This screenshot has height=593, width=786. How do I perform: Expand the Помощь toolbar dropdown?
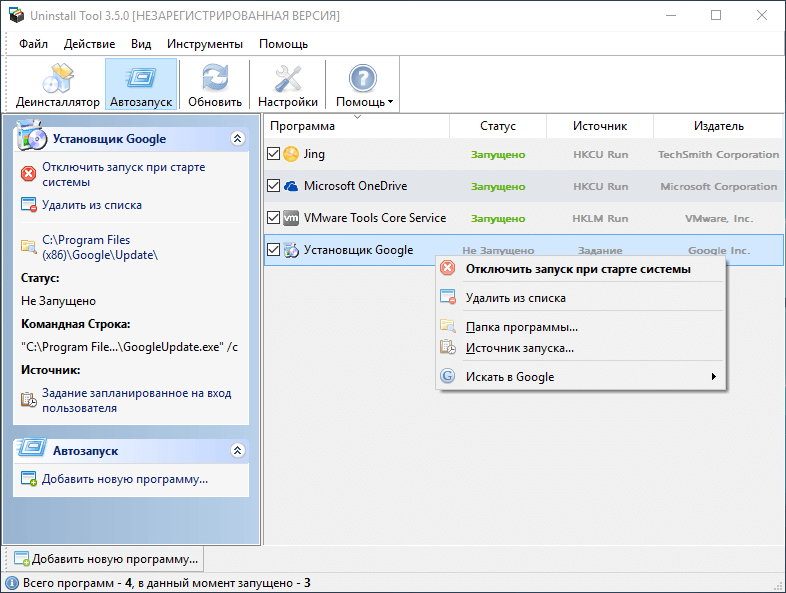pos(364,85)
